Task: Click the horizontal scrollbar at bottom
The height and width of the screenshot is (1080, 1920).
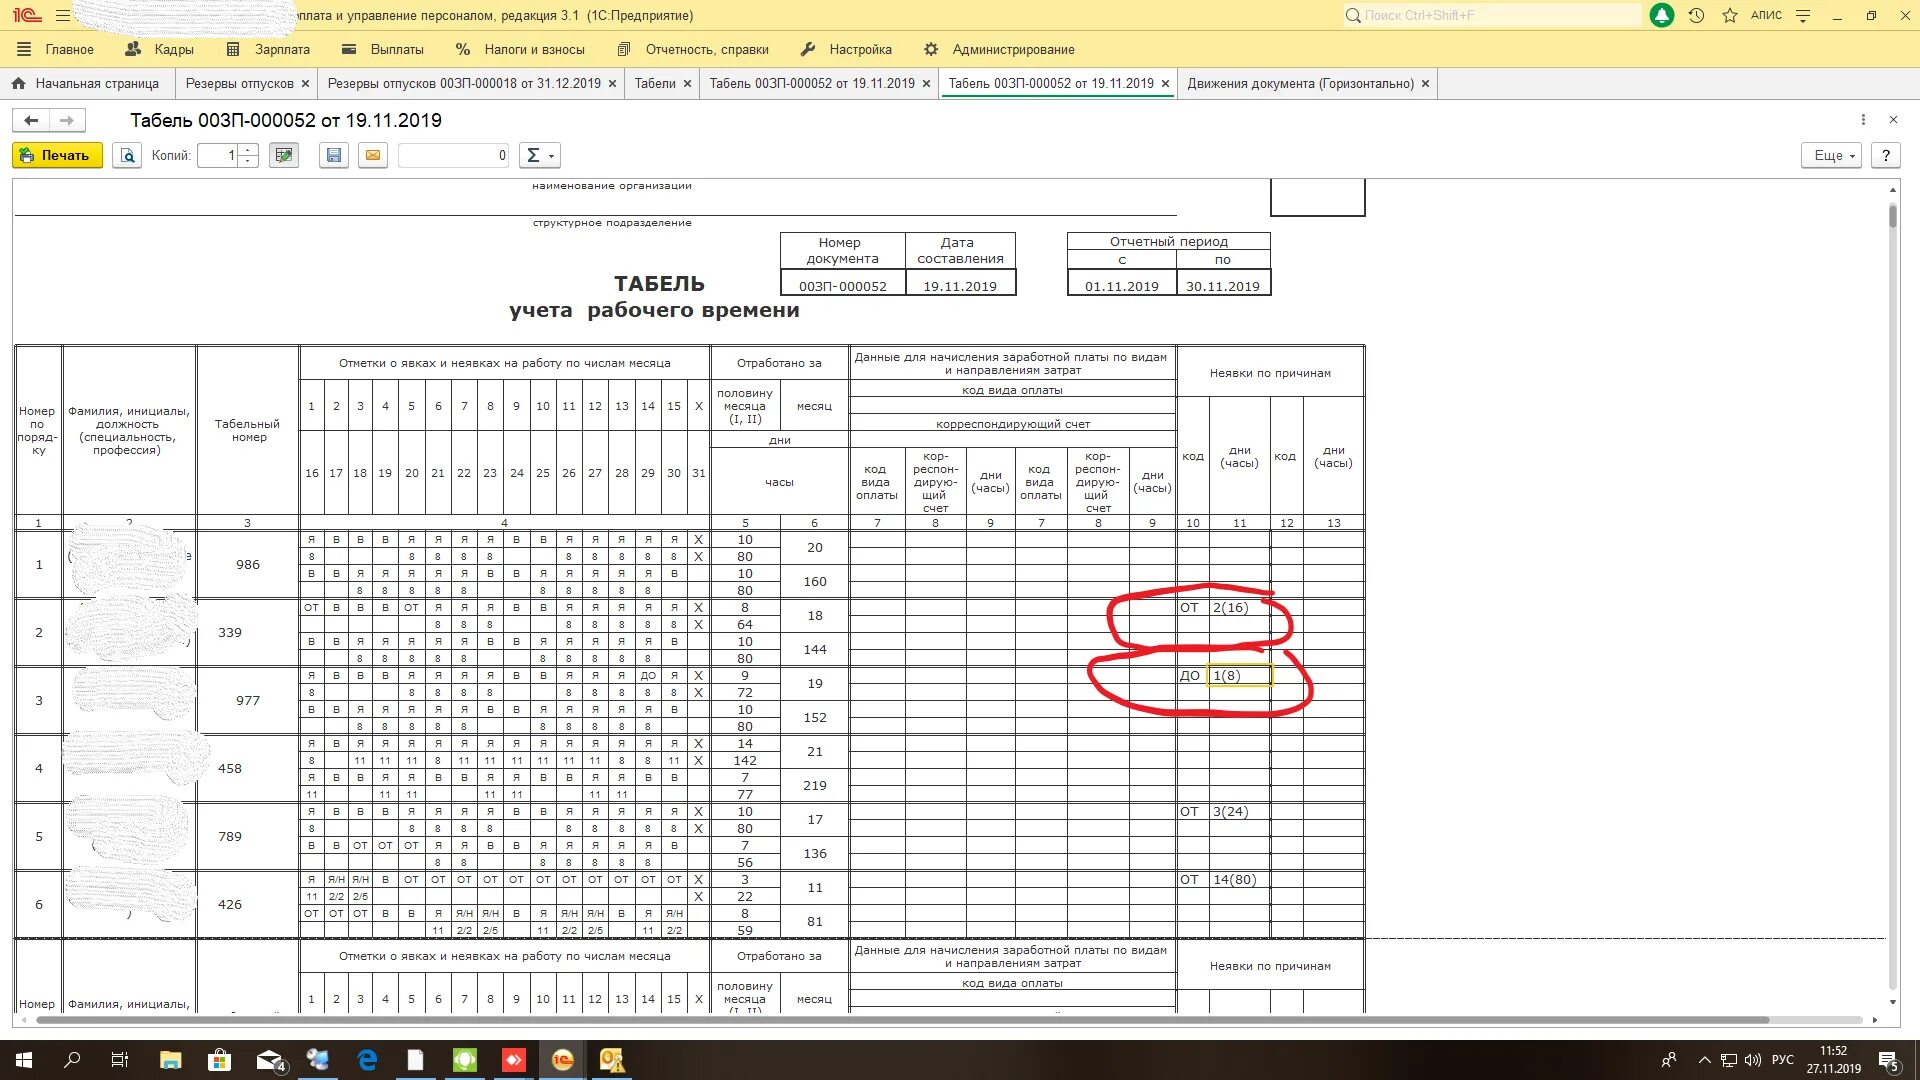Action: click(x=900, y=1020)
